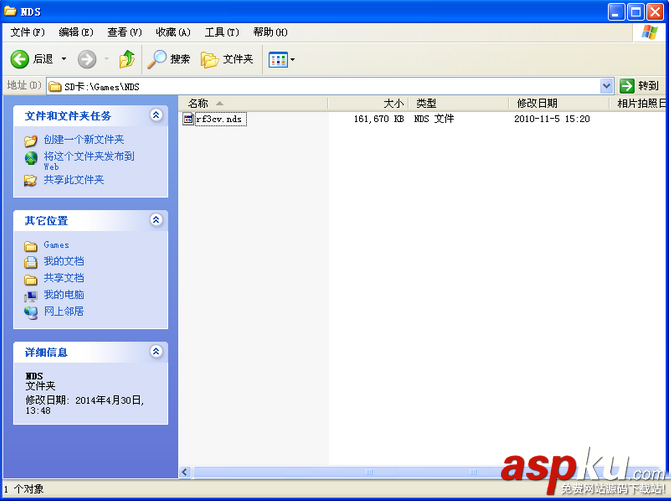Click the 2010-11-5 15:20 date cell
This screenshot has height=501, width=671.
[x=552, y=119]
